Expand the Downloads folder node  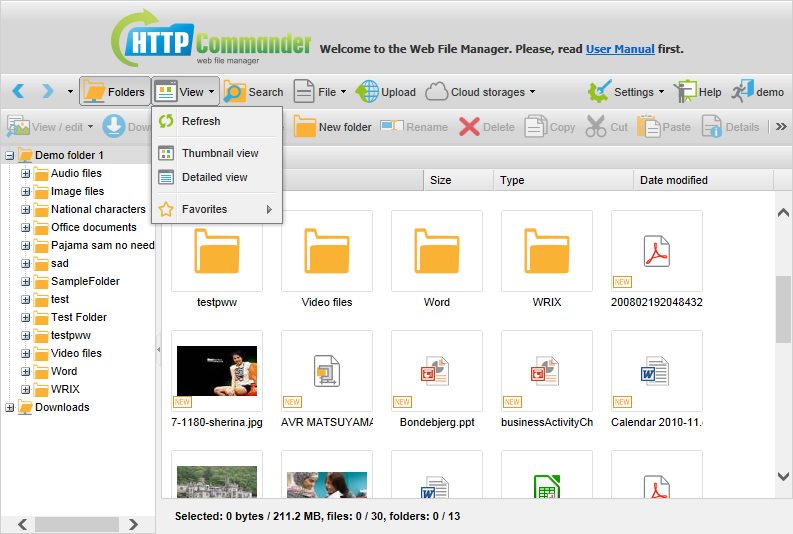tap(10, 407)
